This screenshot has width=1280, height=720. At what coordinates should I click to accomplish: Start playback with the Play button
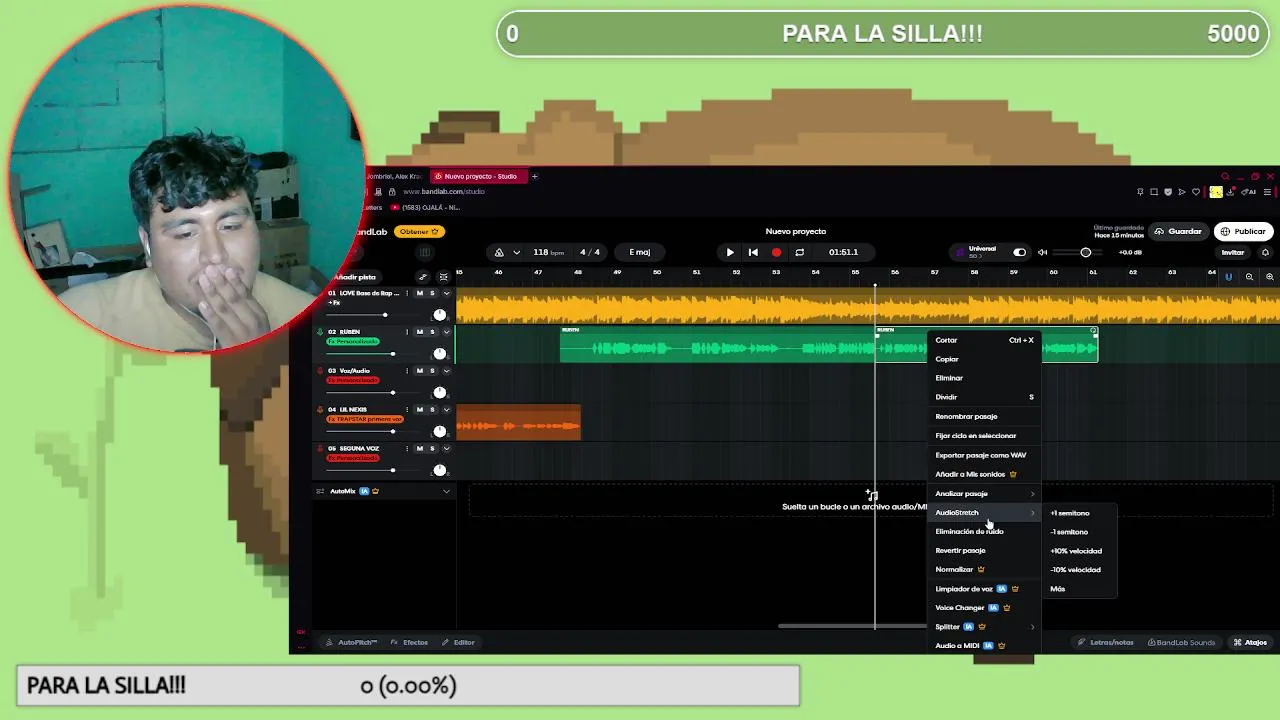tap(730, 252)
